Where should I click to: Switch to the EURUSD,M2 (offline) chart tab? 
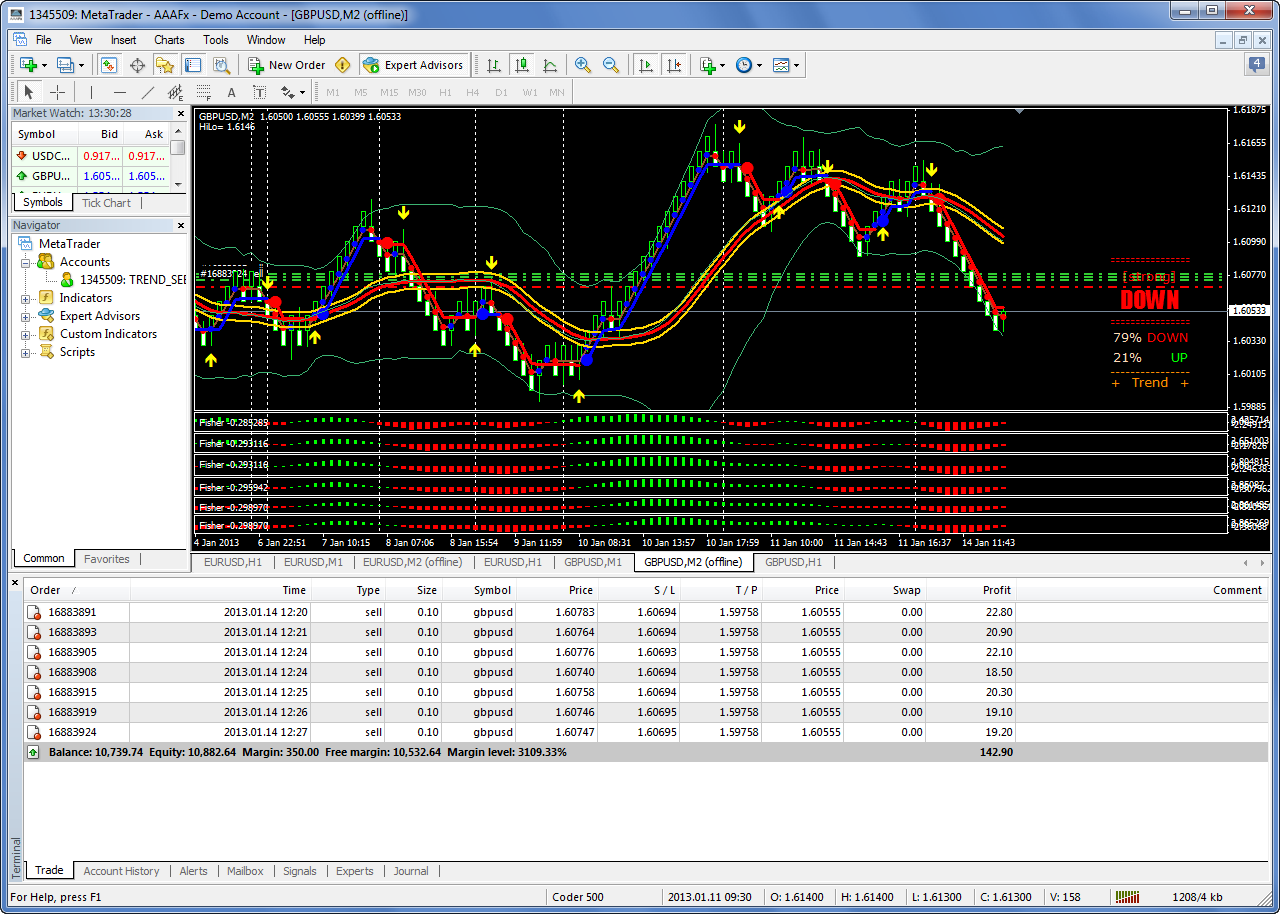[x=413, y=562]
